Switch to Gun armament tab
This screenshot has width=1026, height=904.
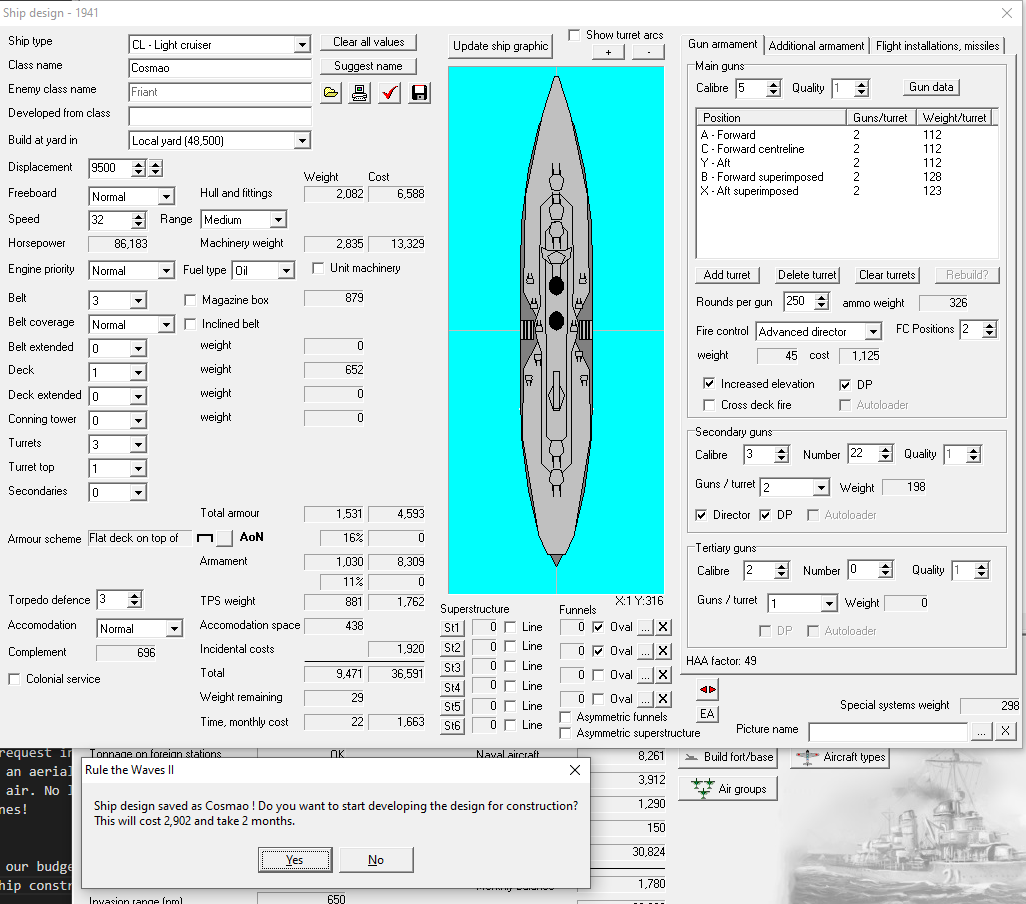tap(722, 44)
